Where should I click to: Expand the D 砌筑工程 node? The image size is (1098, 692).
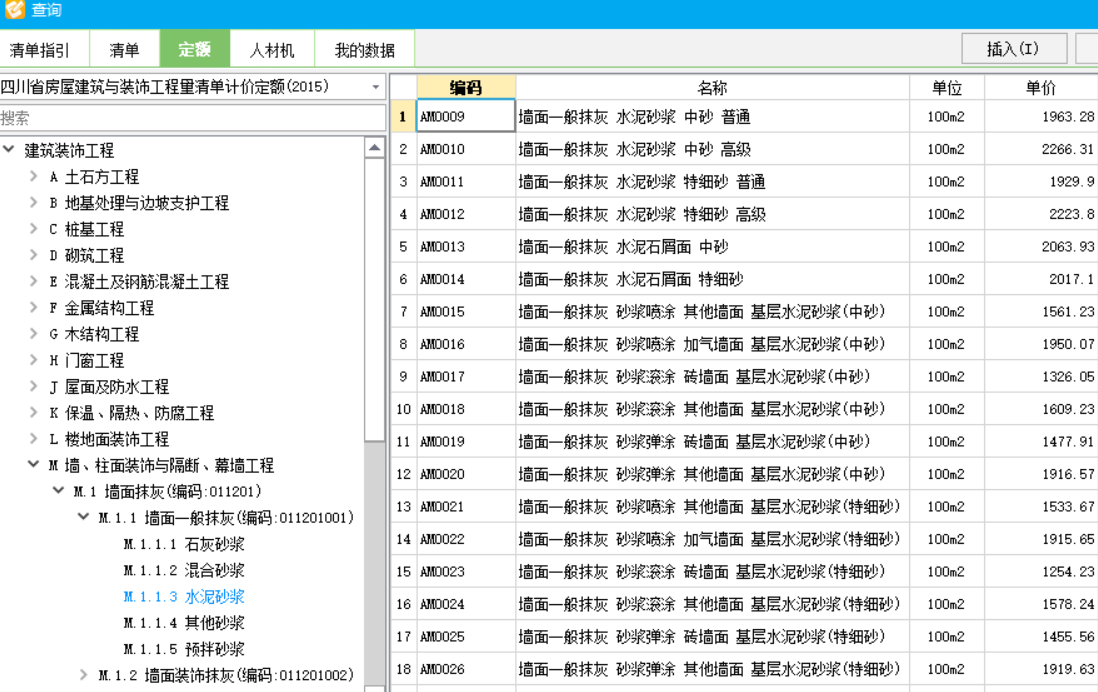[33, 255]
